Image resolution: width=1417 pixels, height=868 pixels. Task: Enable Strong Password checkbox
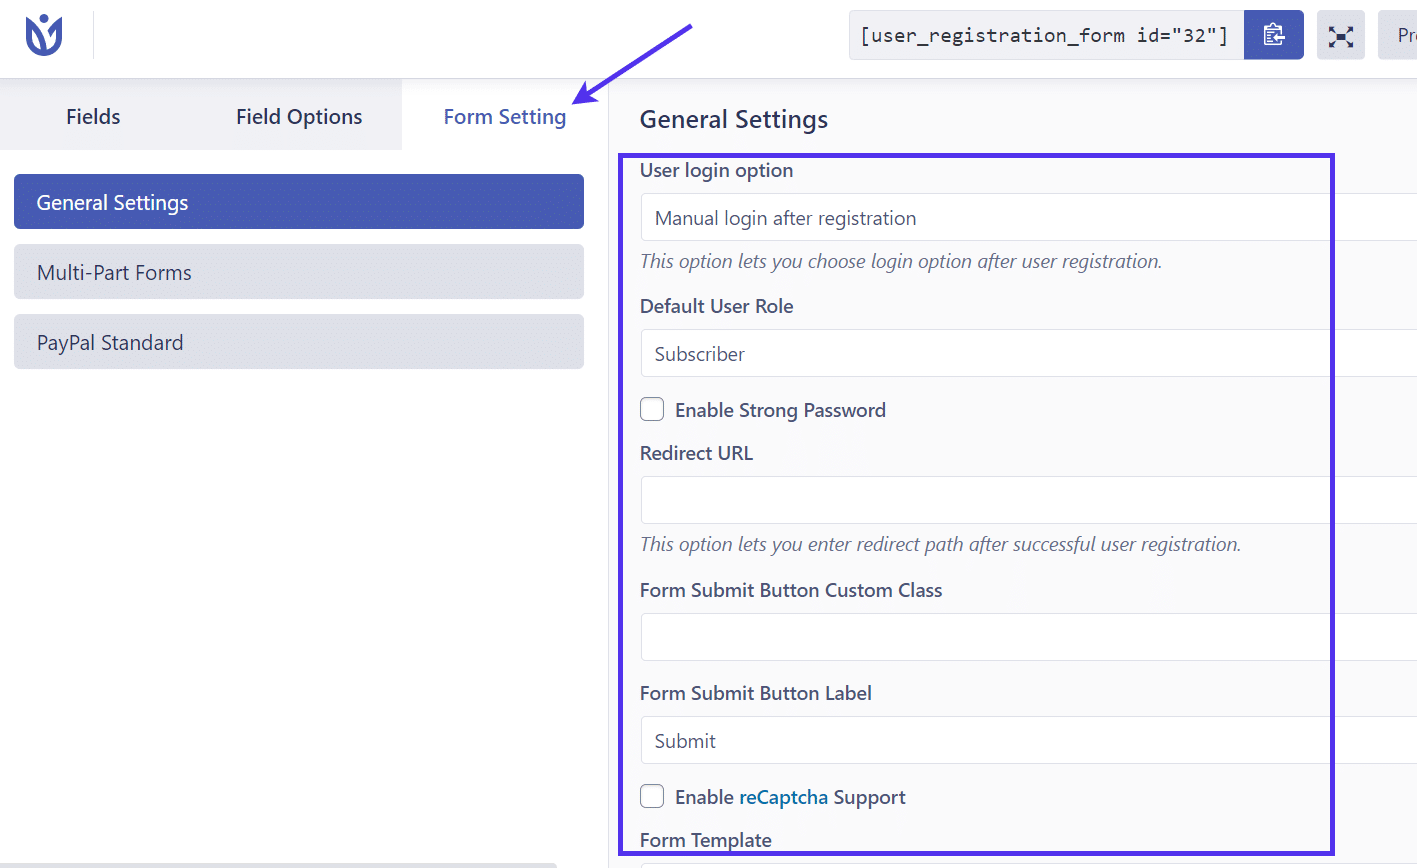pyautogui.click(x=651, y=409)
